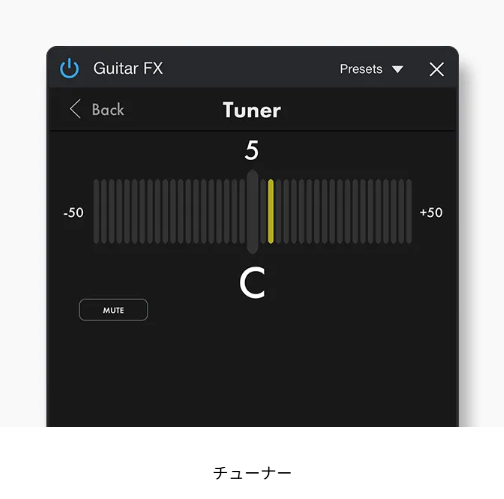
Task: Open the Presets dropdown arrow
Action: click(x=397, y=69)
